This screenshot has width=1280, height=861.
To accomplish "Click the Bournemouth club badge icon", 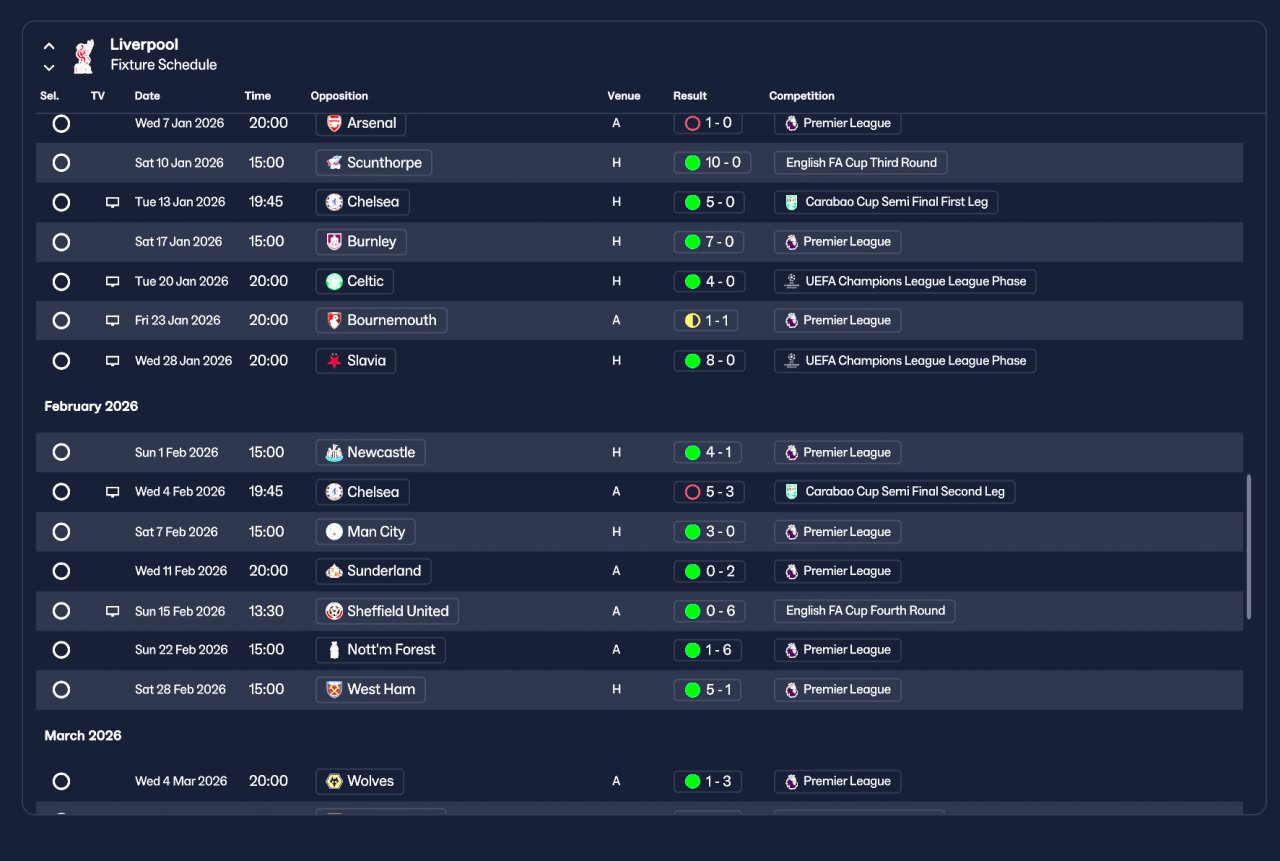I will pos(334,321).
